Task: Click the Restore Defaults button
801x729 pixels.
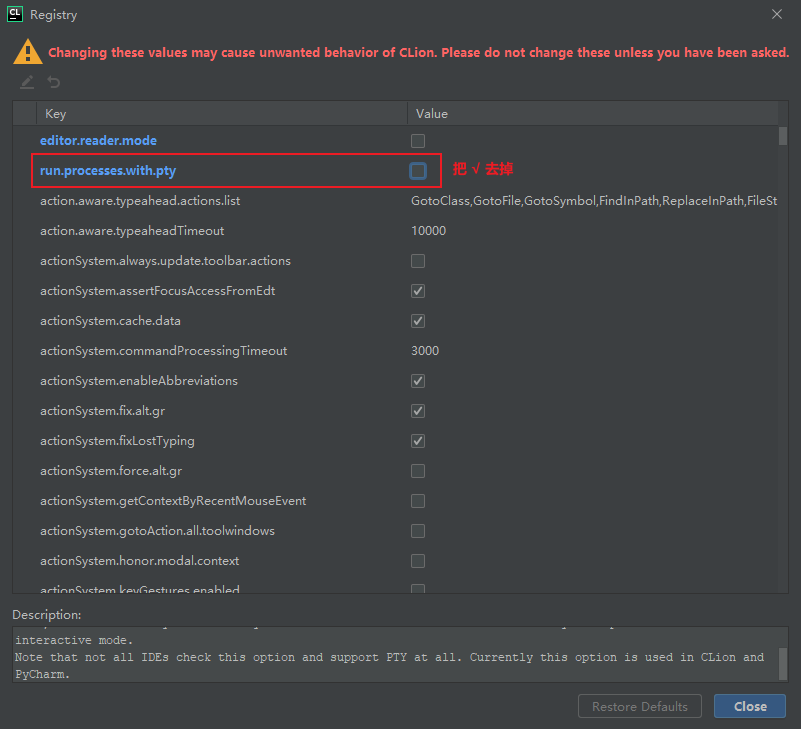Action: click(x=639, y=706)
